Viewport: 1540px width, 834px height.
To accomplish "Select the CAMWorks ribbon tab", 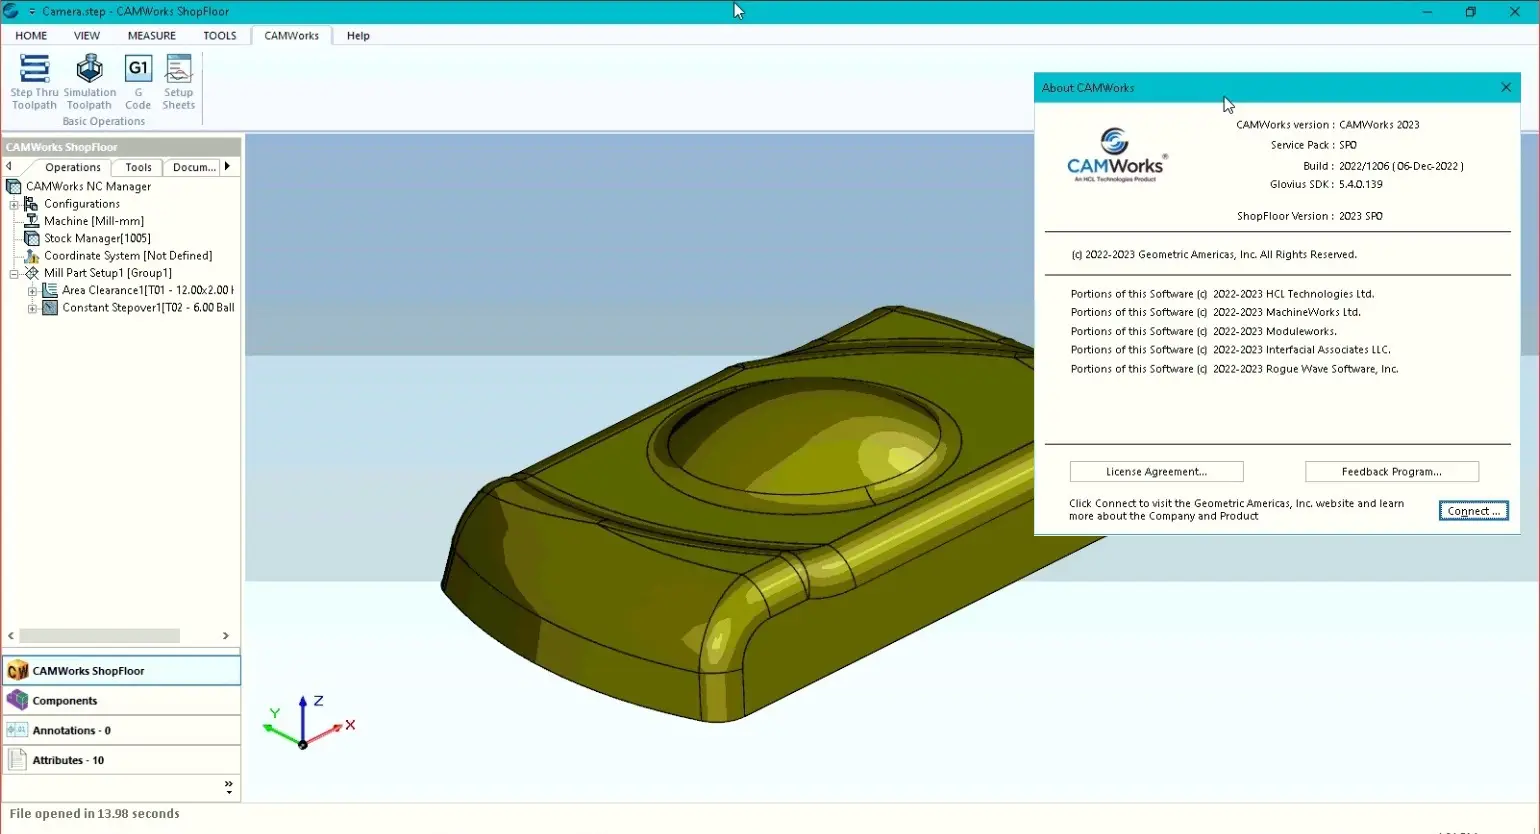I will pos(292,35).
